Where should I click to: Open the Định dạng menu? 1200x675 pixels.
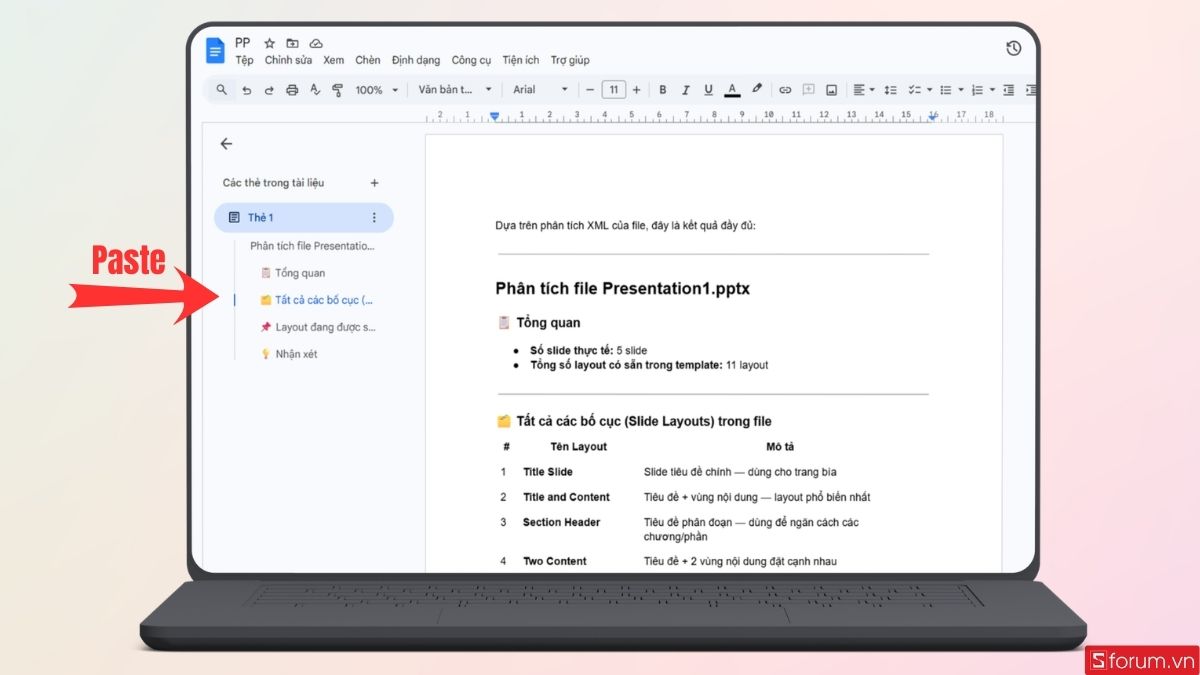point(416,60)
